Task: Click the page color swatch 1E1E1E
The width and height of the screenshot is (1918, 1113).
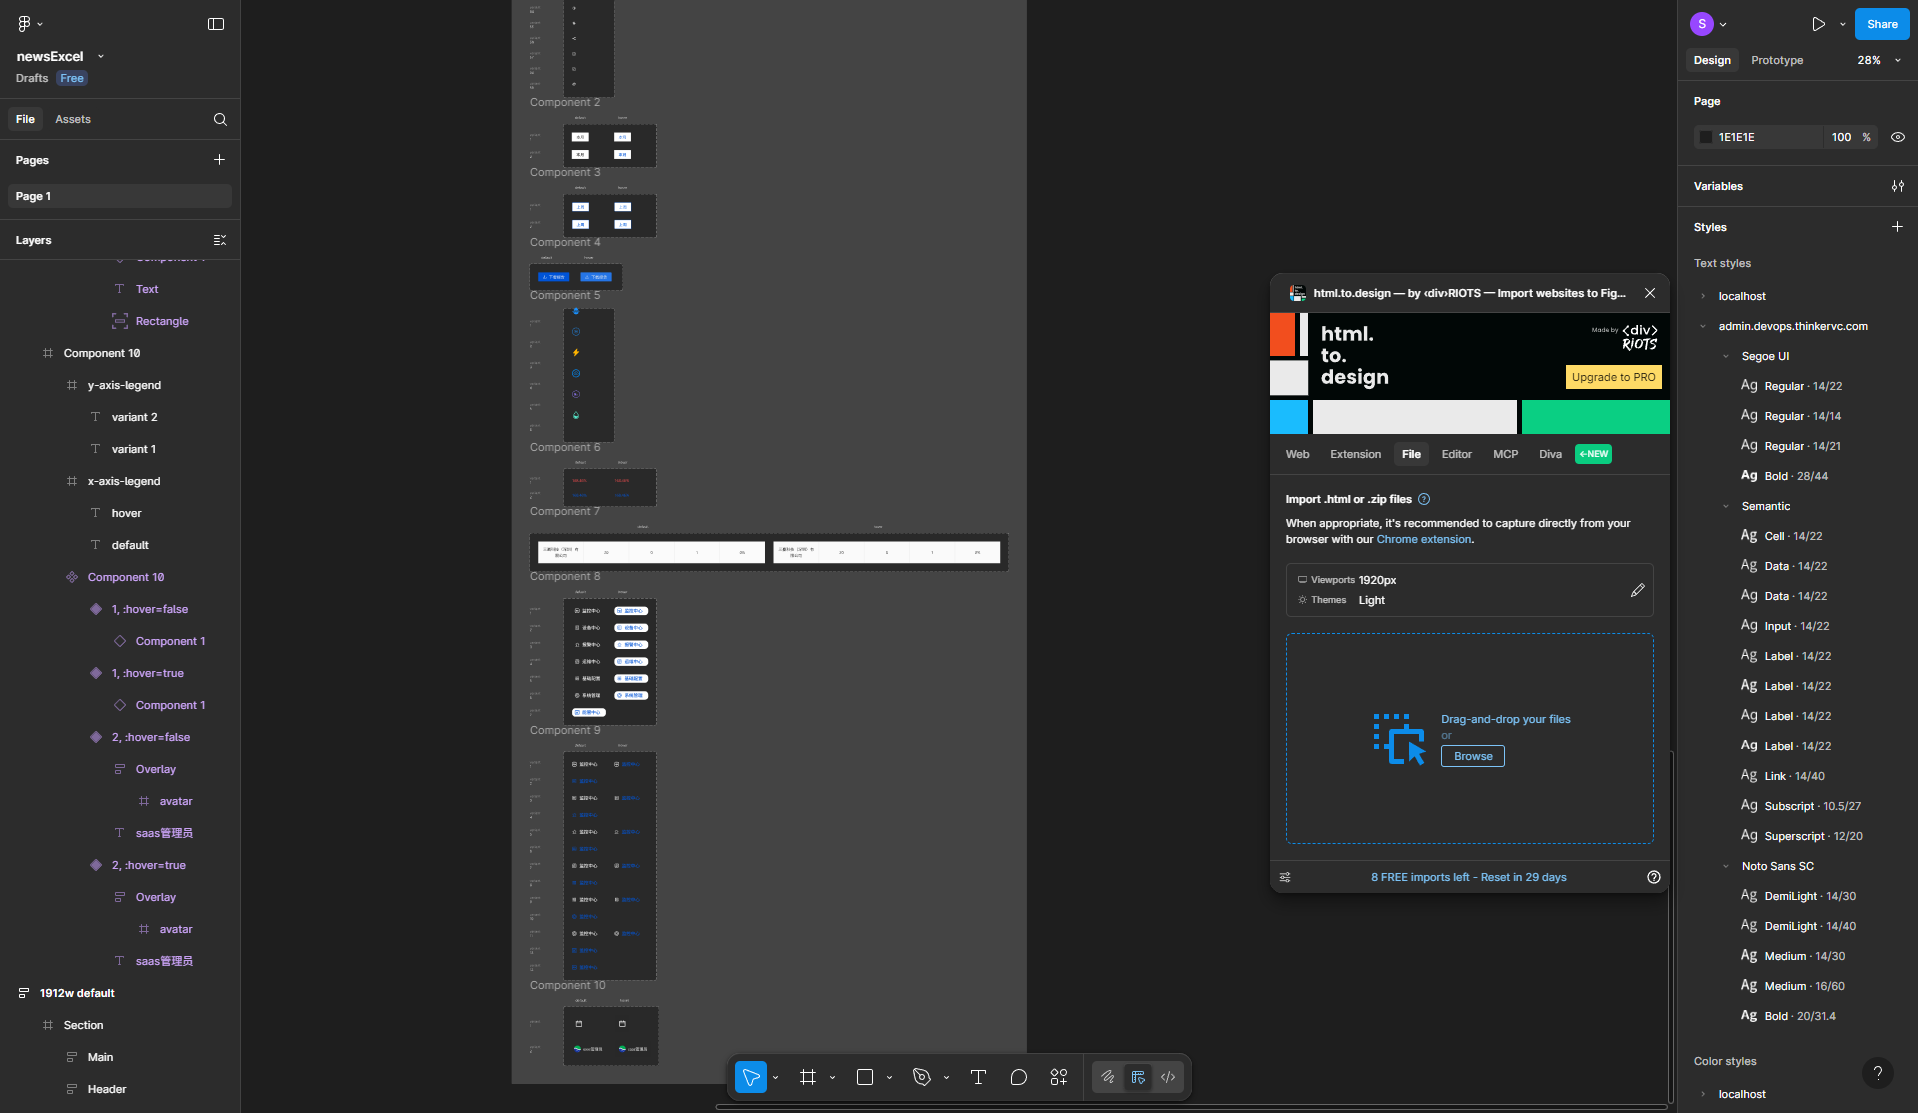Action: [1706, 137]
